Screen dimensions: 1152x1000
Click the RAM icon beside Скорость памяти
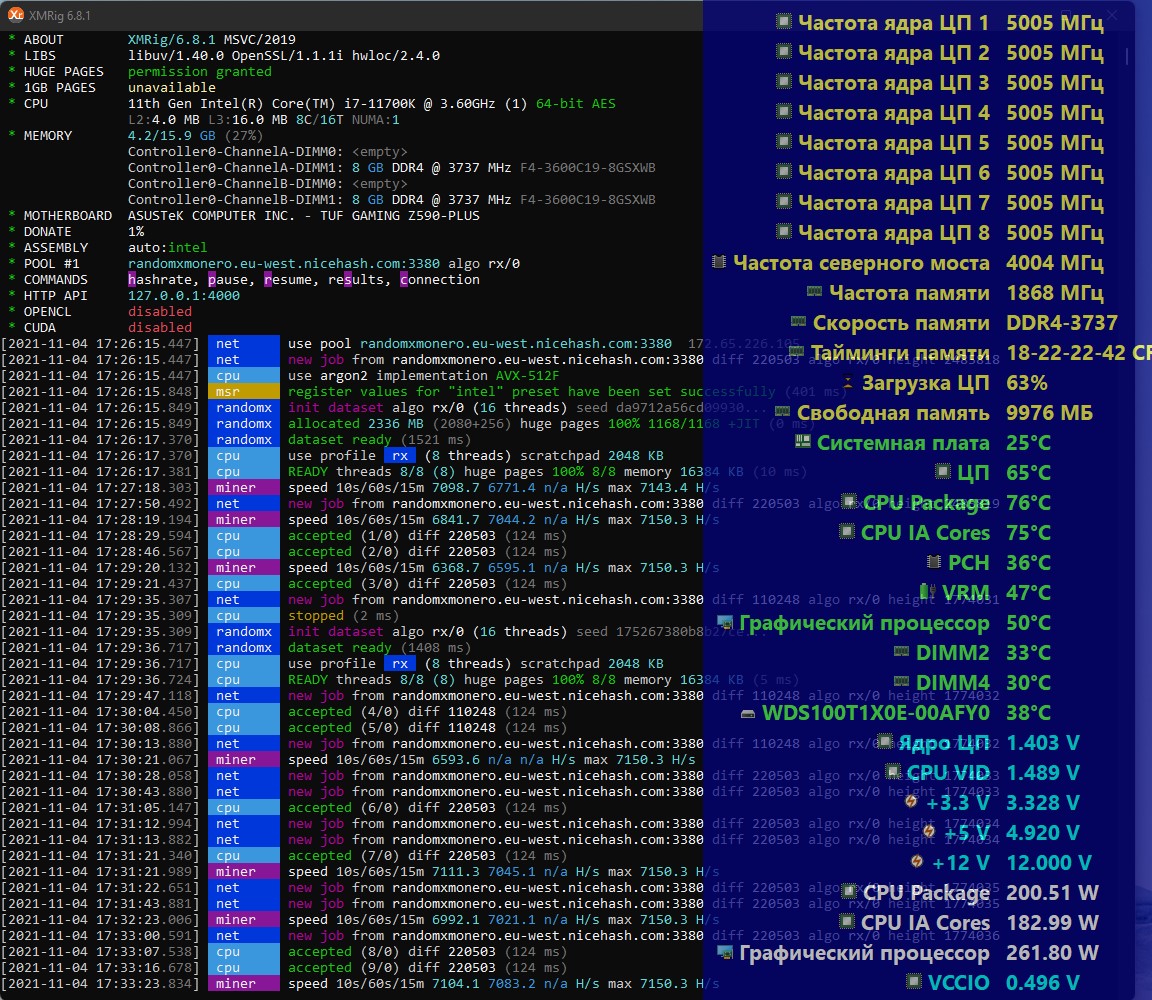pos(798,320)
